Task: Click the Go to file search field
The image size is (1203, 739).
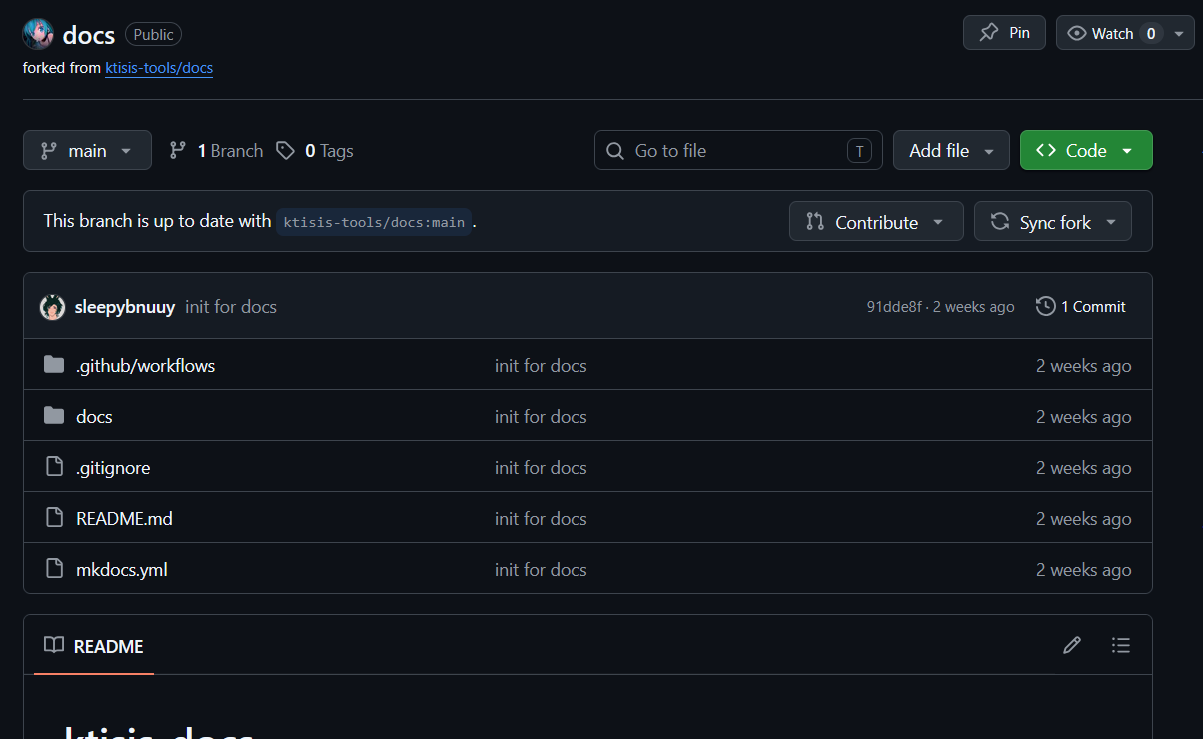Action: click(x=738, y=150)
